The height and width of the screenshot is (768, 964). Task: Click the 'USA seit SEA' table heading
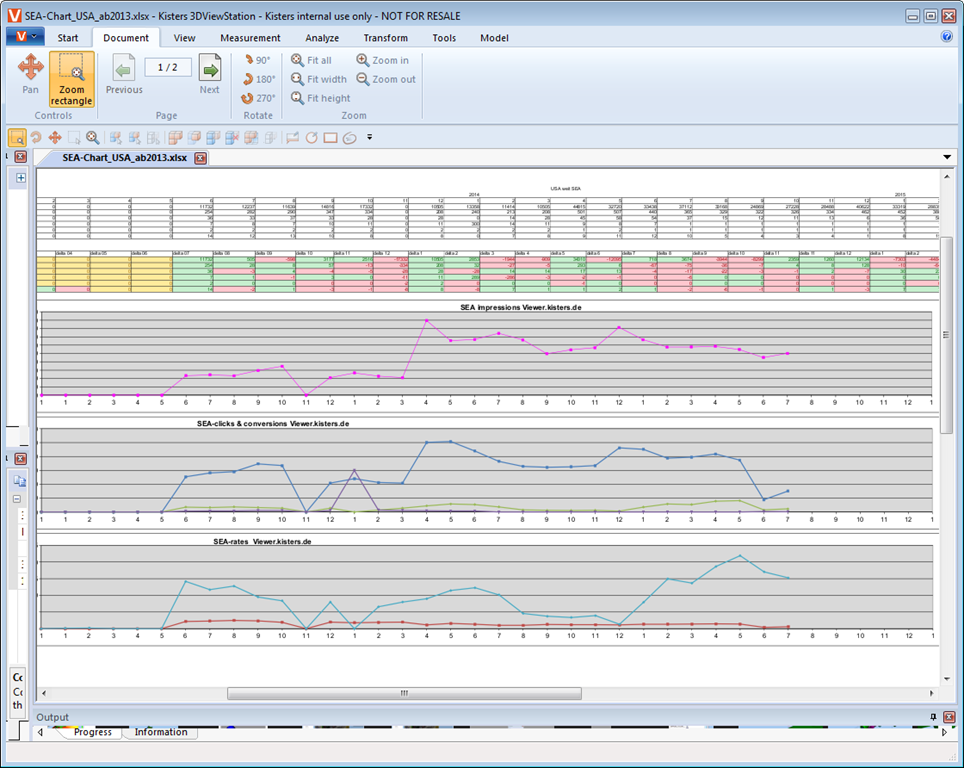(566, 189)
